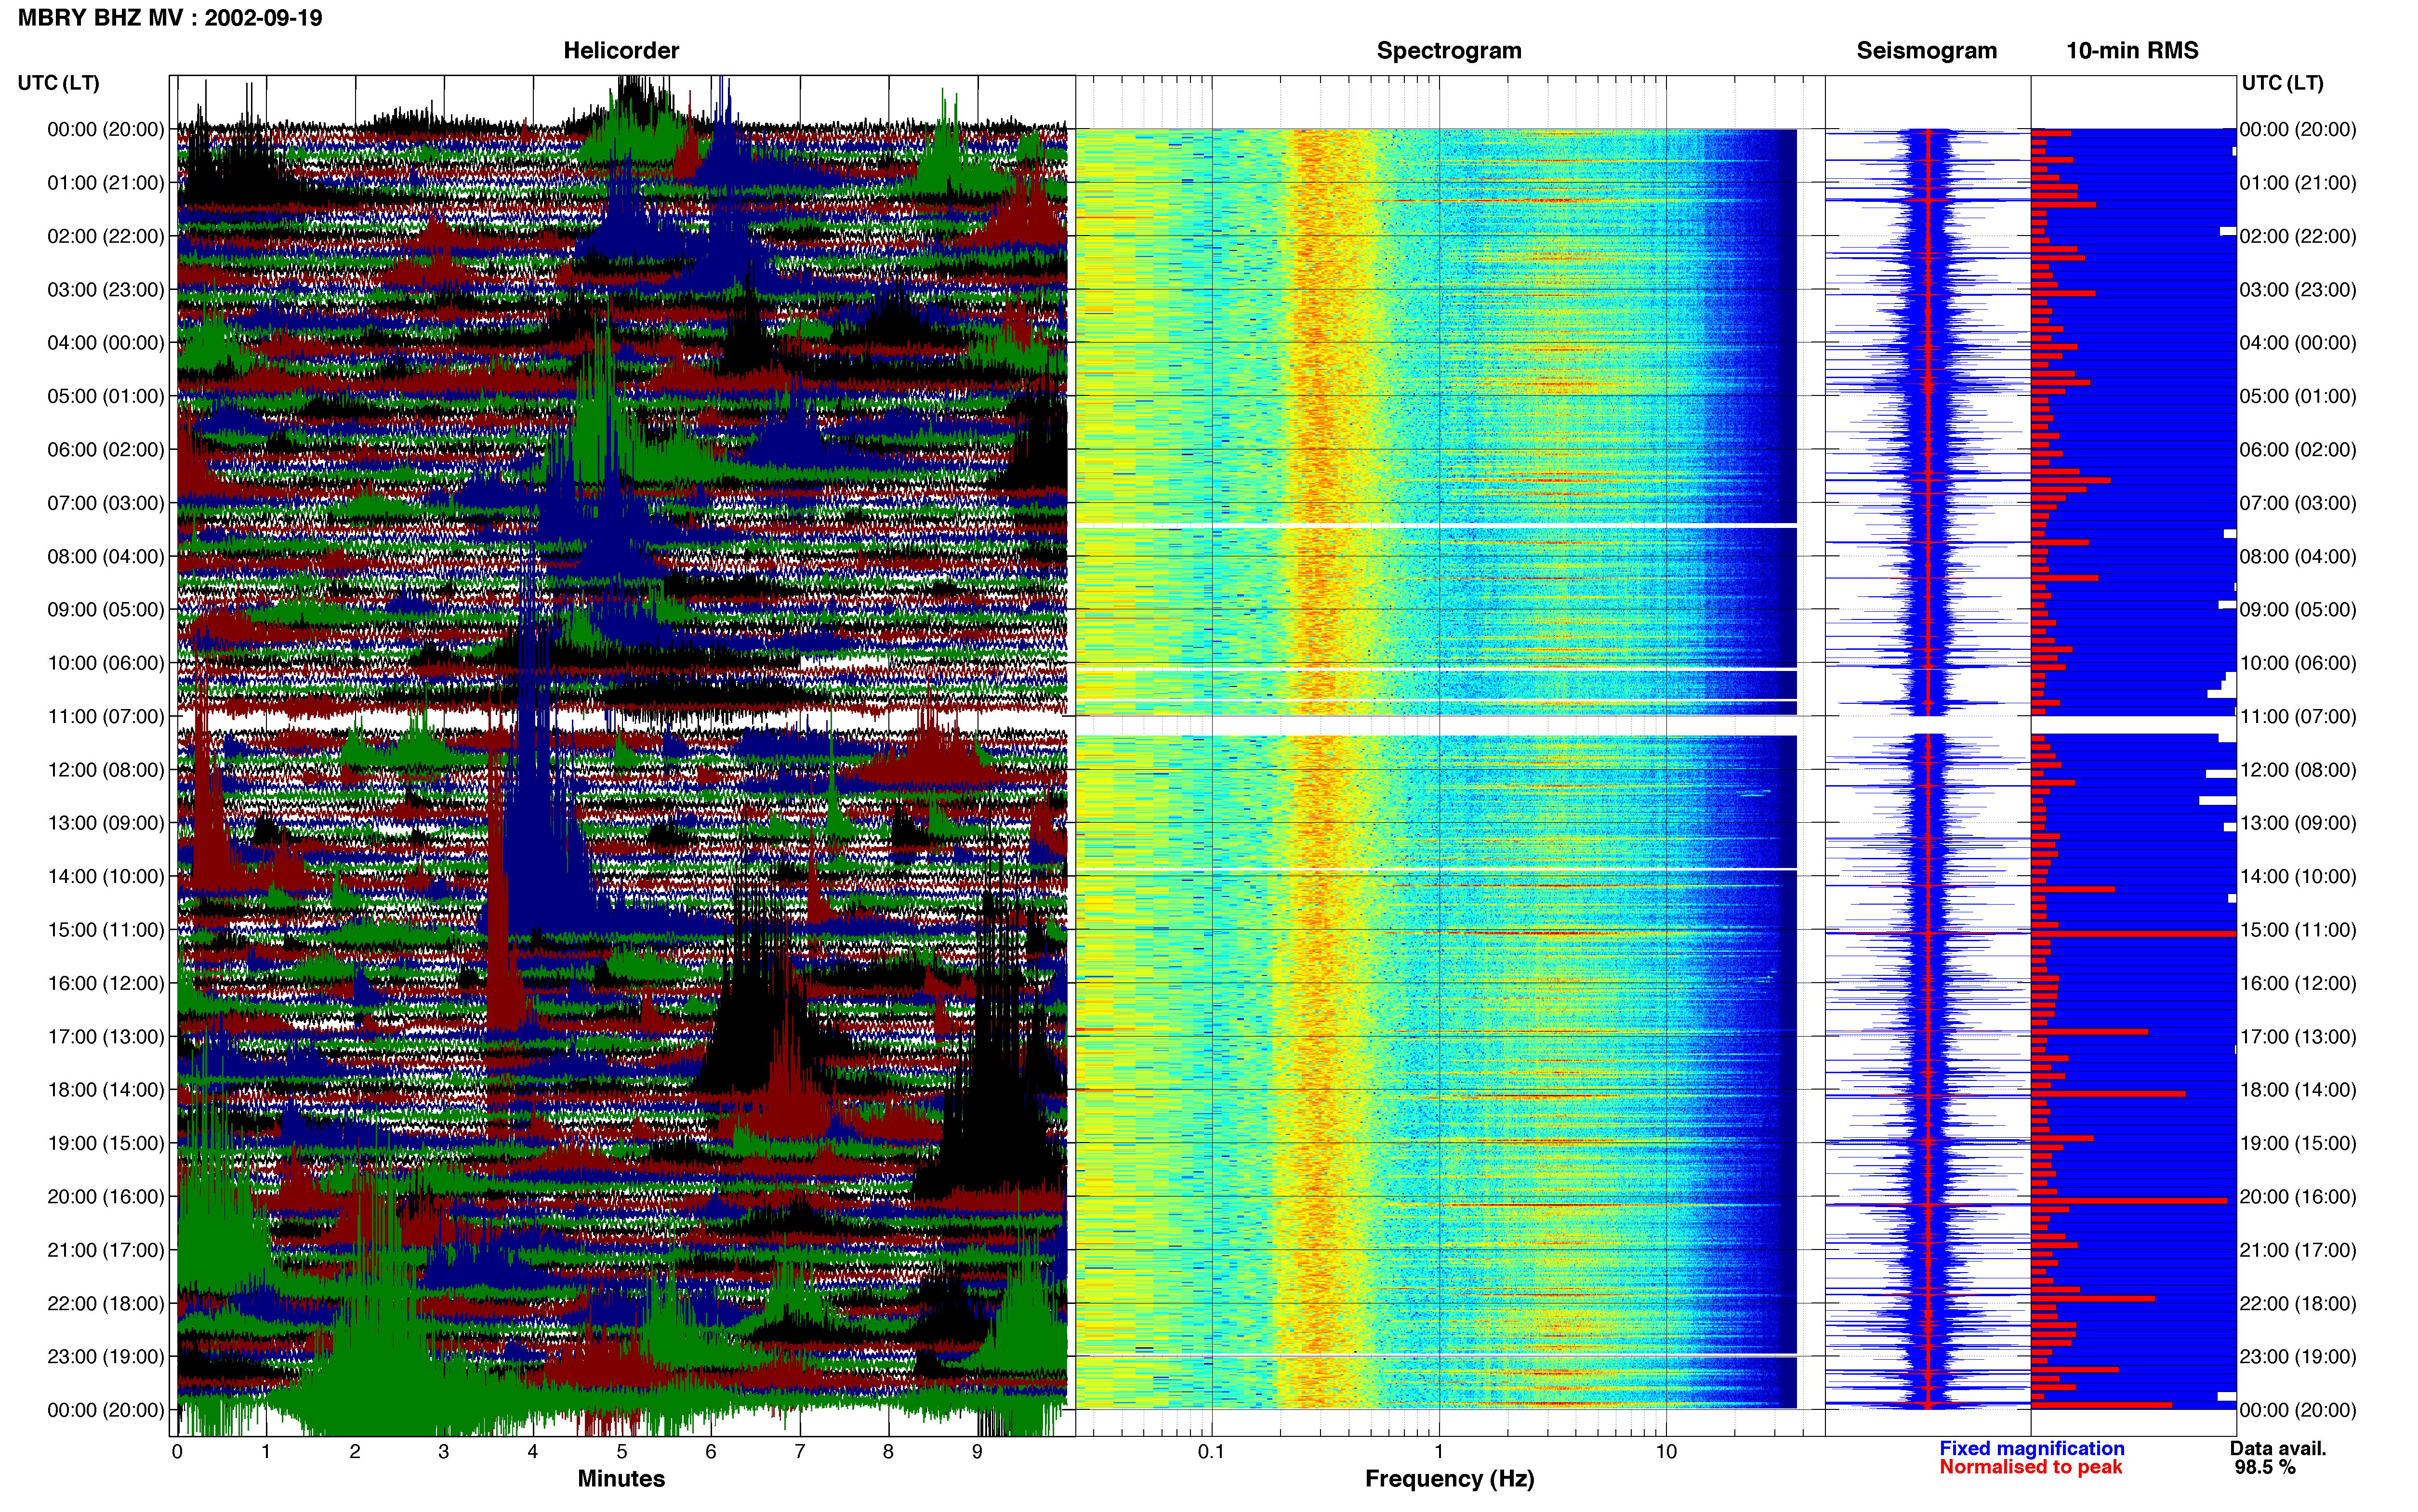Click the 0 tick on the Minutes axis
The image size is (2418, 1512).
[177, 1452]
